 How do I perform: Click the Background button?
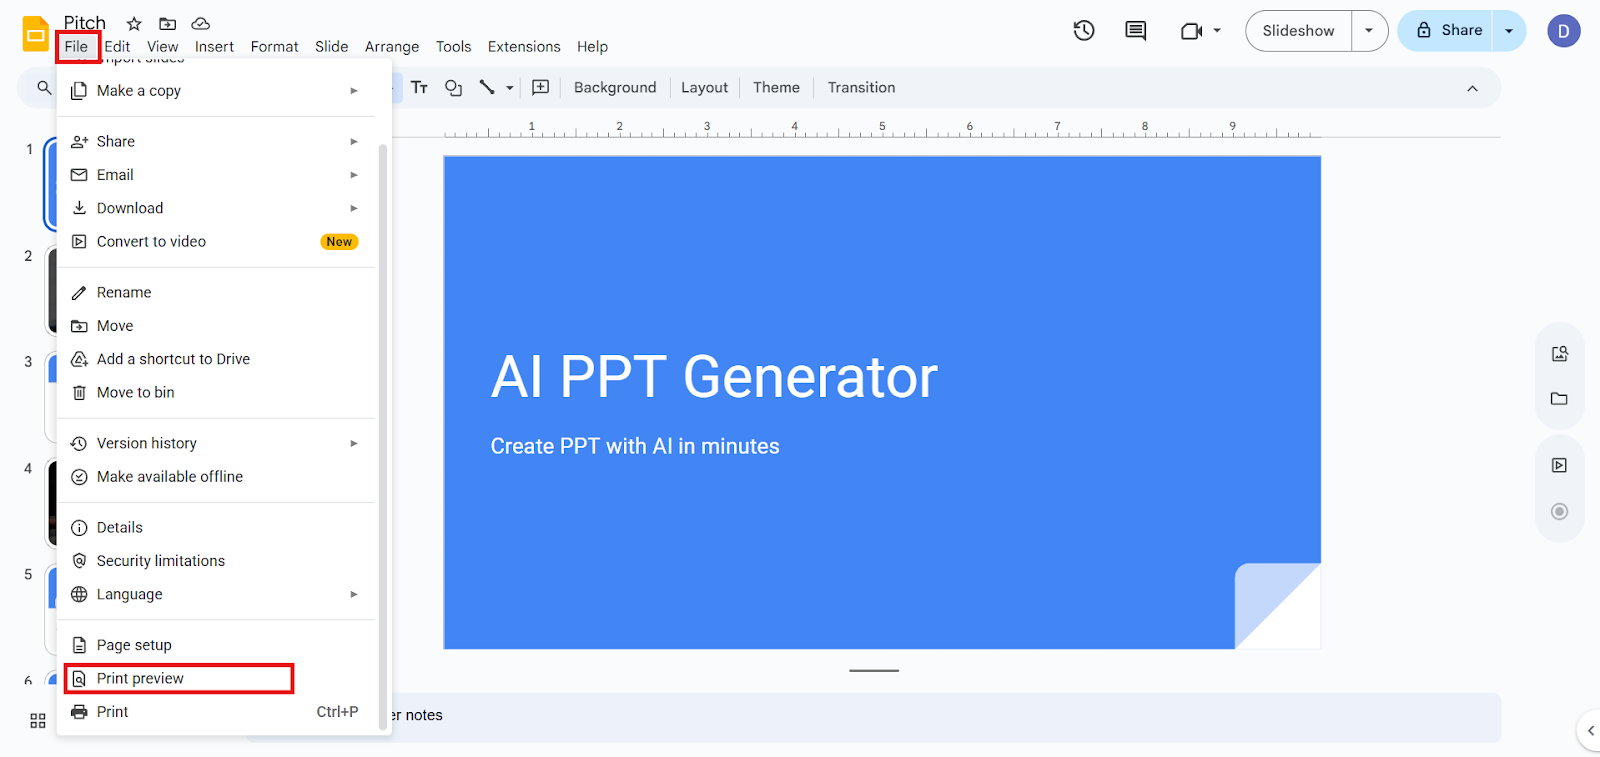(615, 88)
